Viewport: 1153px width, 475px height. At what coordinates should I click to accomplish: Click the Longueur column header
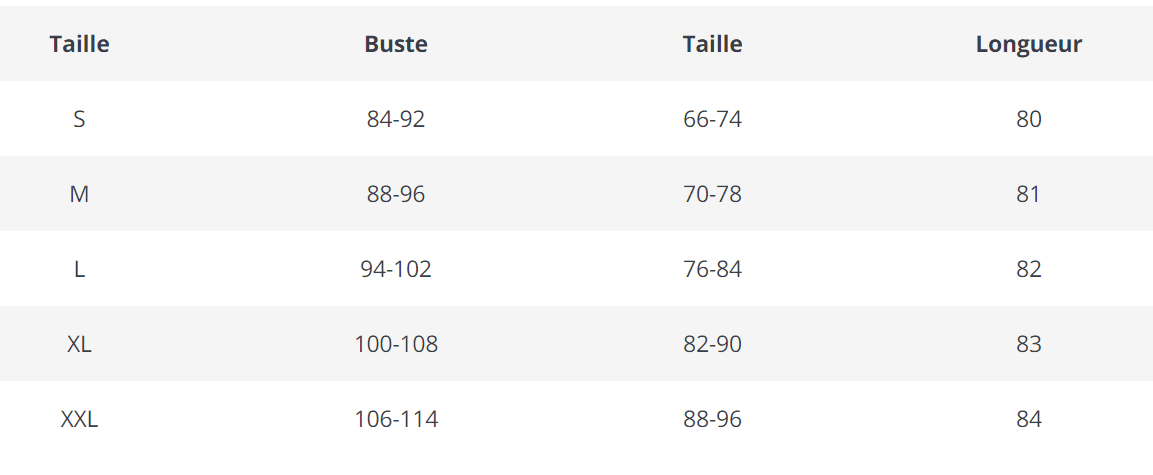(x=1028, y=44)
